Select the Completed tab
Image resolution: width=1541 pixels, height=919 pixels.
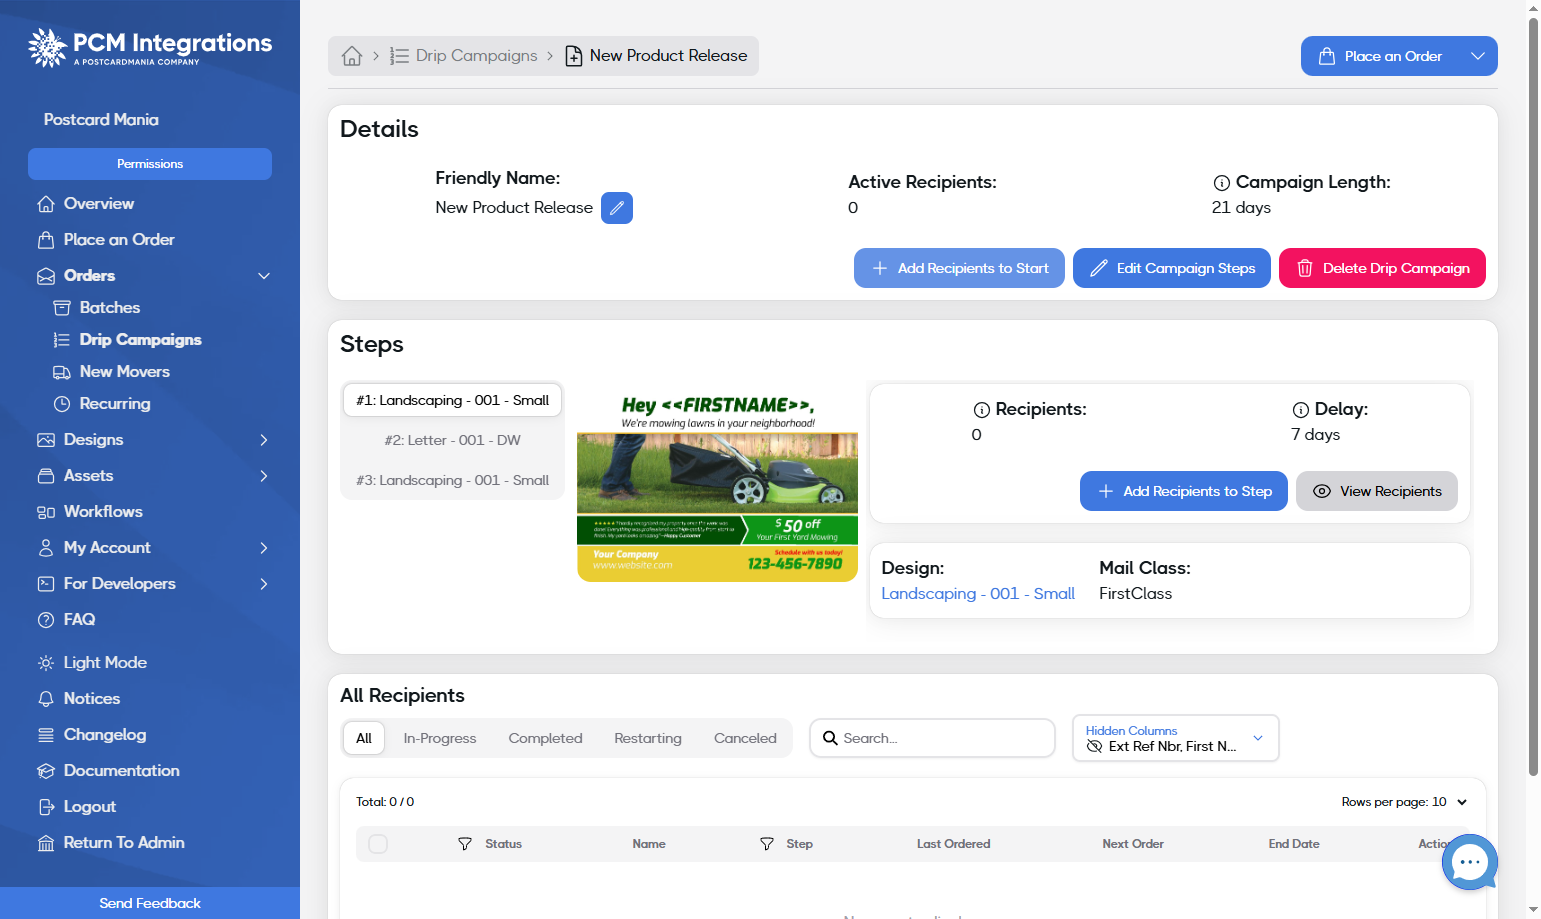[x=545, y=738]
